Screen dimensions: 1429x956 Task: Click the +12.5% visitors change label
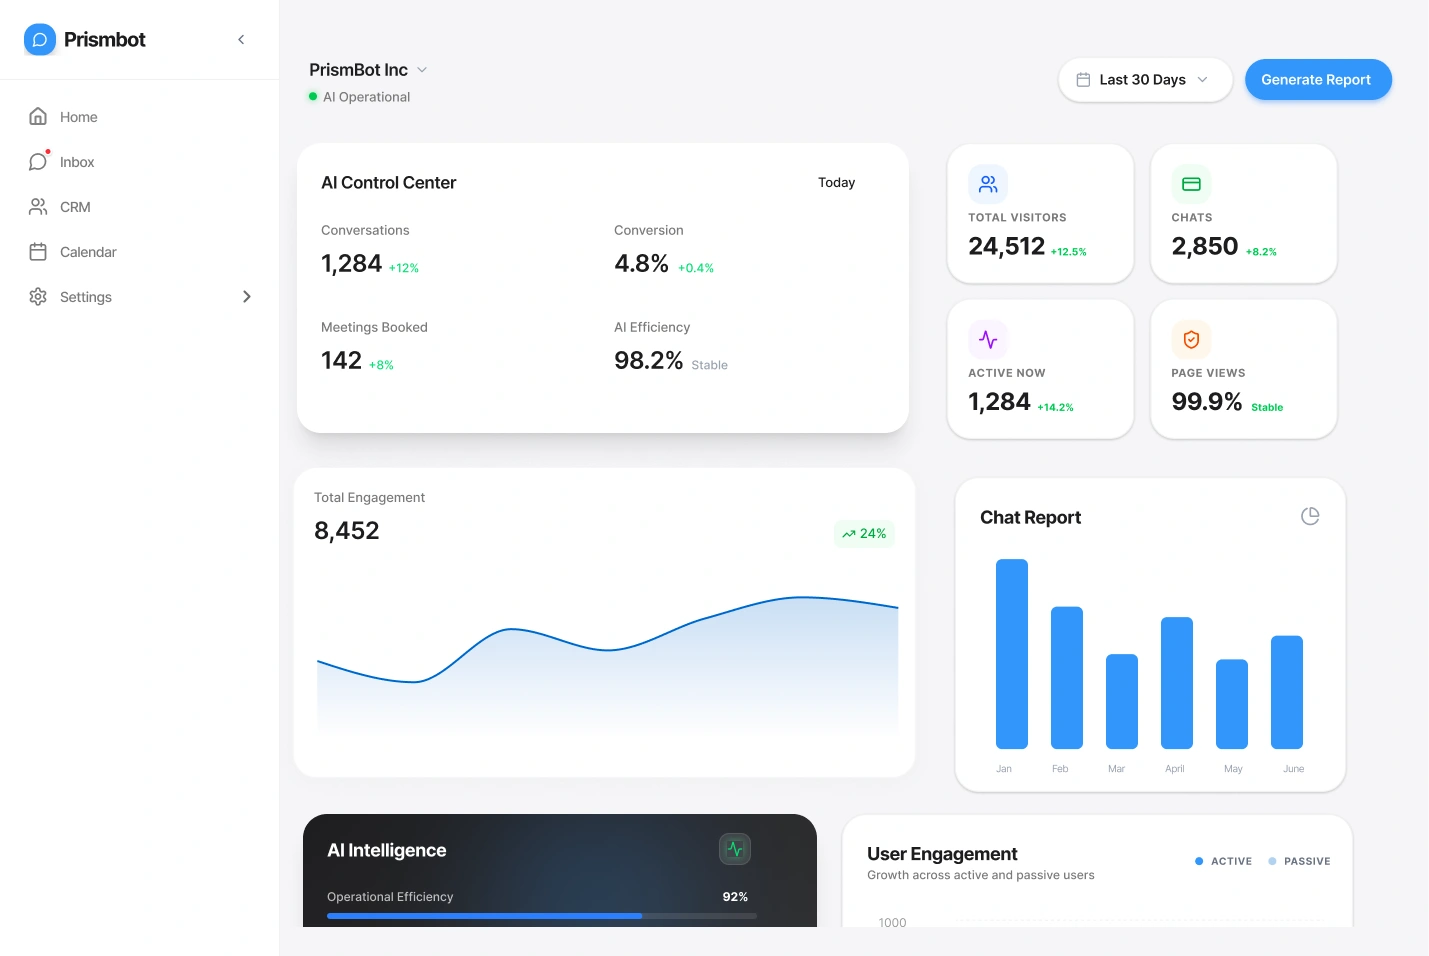pos(1068,252)
